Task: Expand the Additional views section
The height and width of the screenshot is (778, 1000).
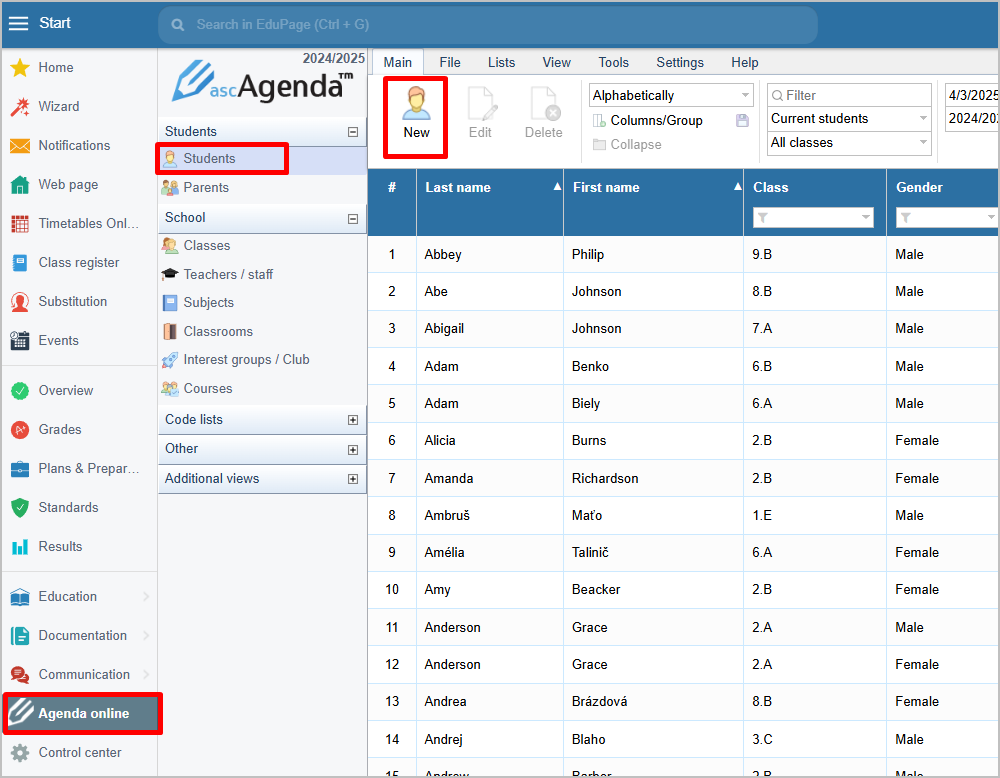Action: 352,479
